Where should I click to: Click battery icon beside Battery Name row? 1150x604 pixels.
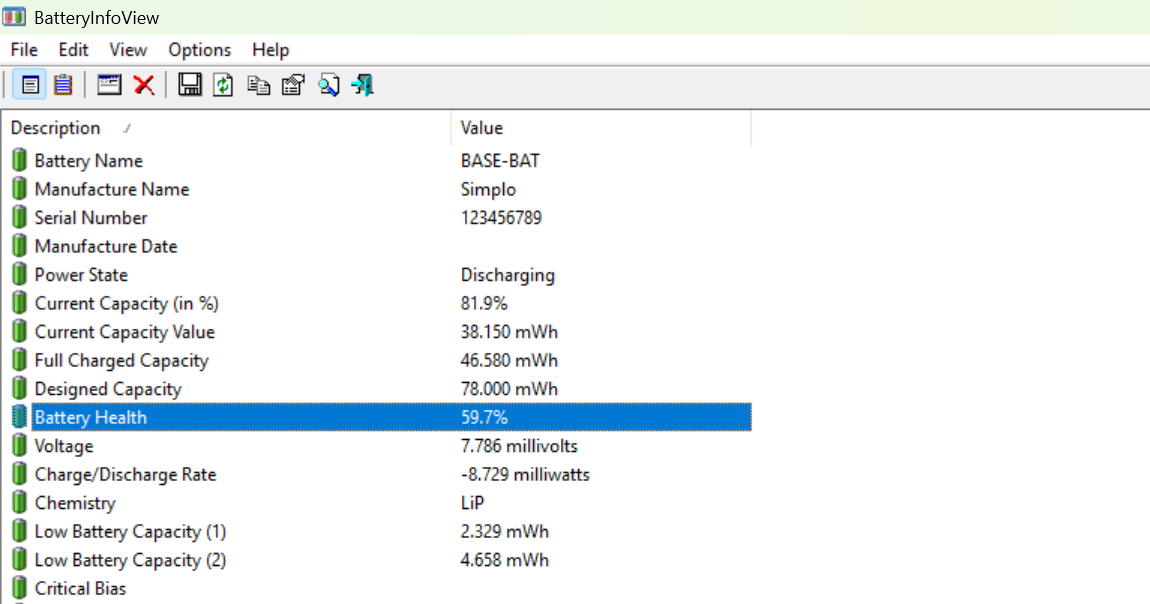click(x=20, y=160)
